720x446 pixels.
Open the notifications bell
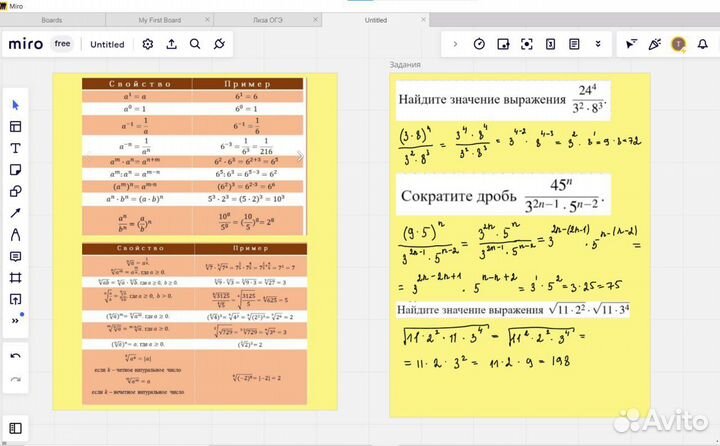704,44
